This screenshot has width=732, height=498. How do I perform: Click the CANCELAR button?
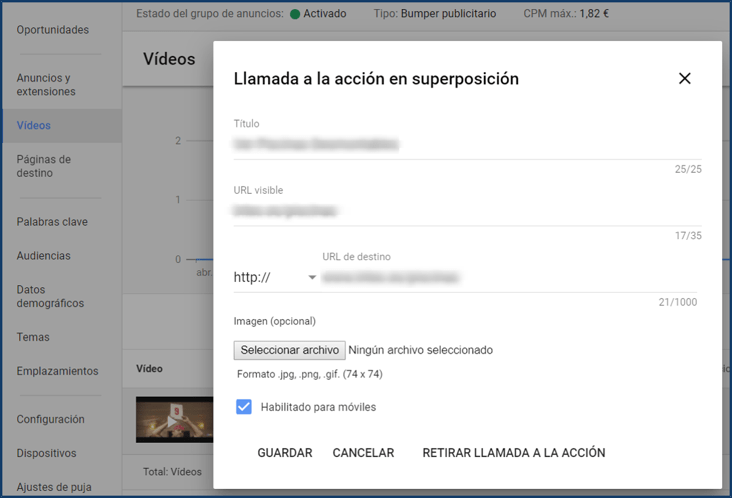363,453
